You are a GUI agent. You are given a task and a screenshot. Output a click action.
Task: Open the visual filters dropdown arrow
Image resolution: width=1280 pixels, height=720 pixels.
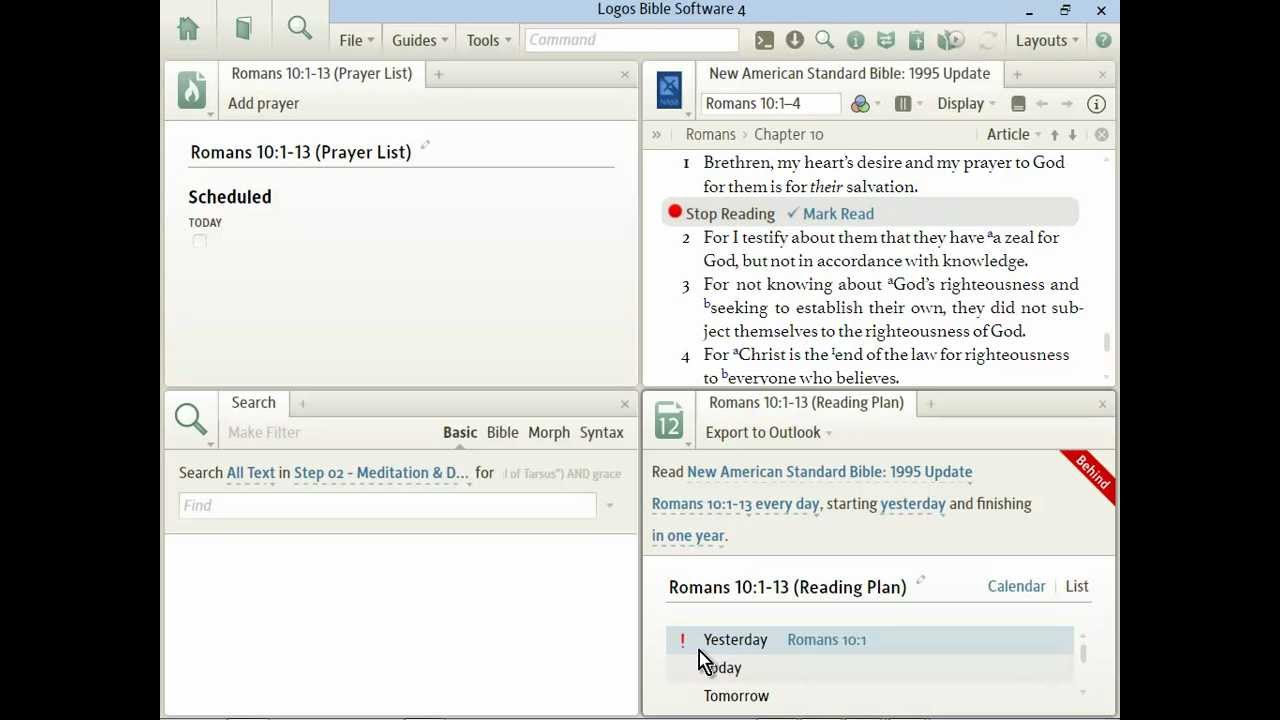coord(878,104)
